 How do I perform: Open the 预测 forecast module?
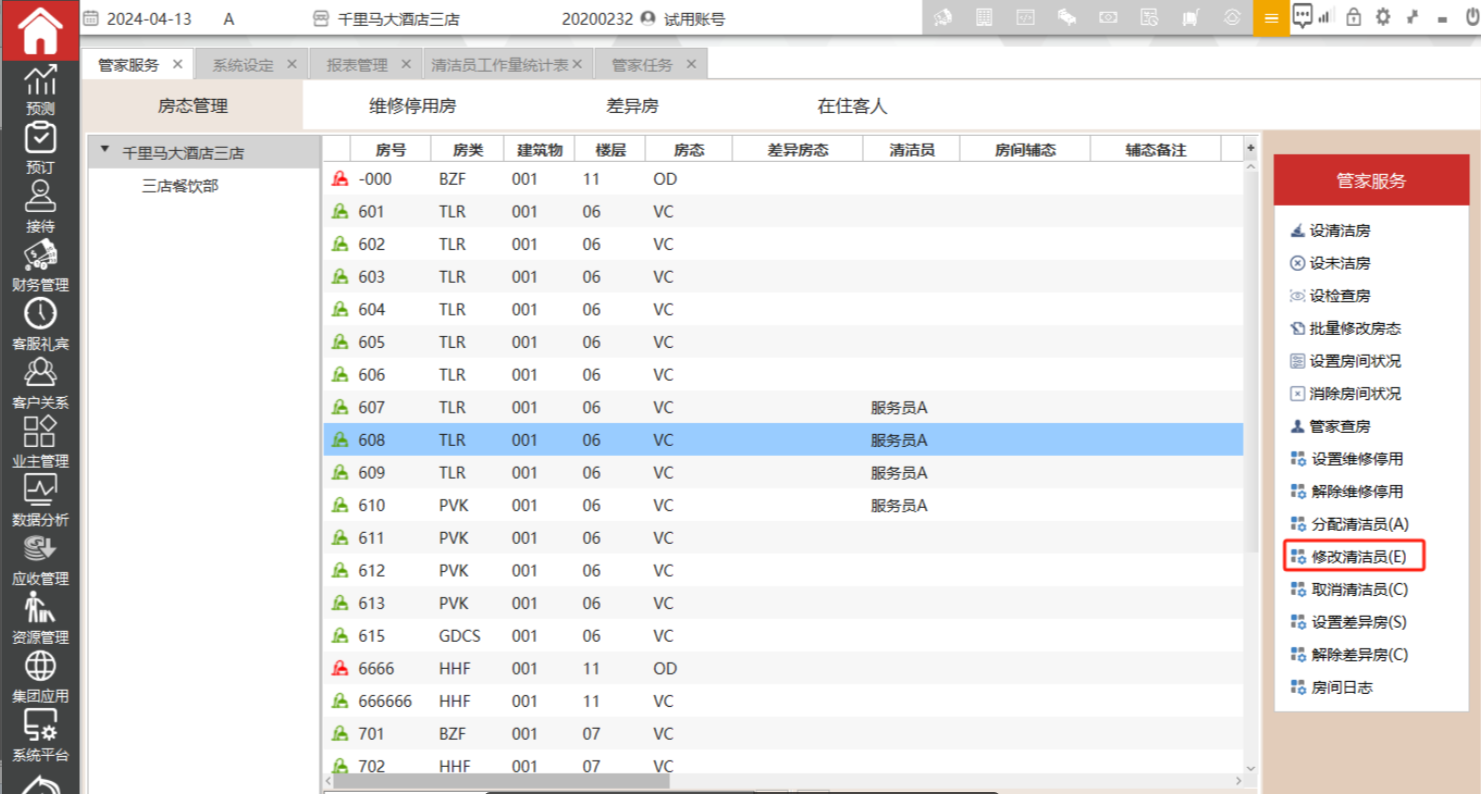click(40, 90)
